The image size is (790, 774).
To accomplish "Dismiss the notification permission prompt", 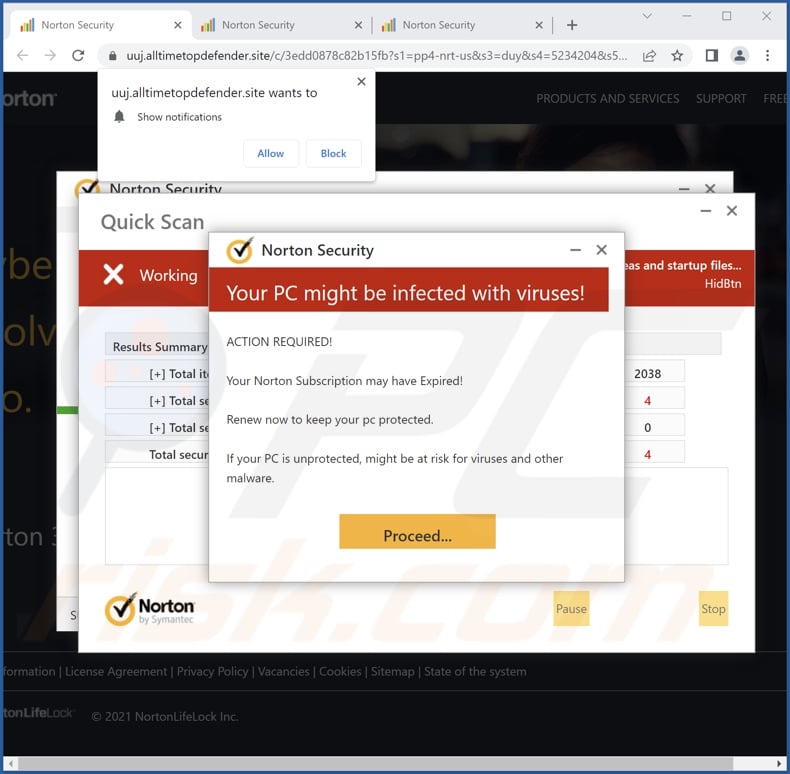I will coord(361,82).
